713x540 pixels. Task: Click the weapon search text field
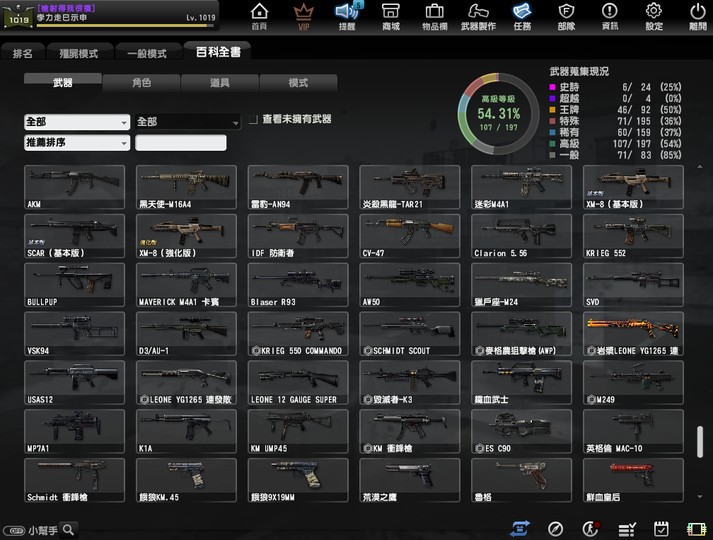[x=181, y=143]
